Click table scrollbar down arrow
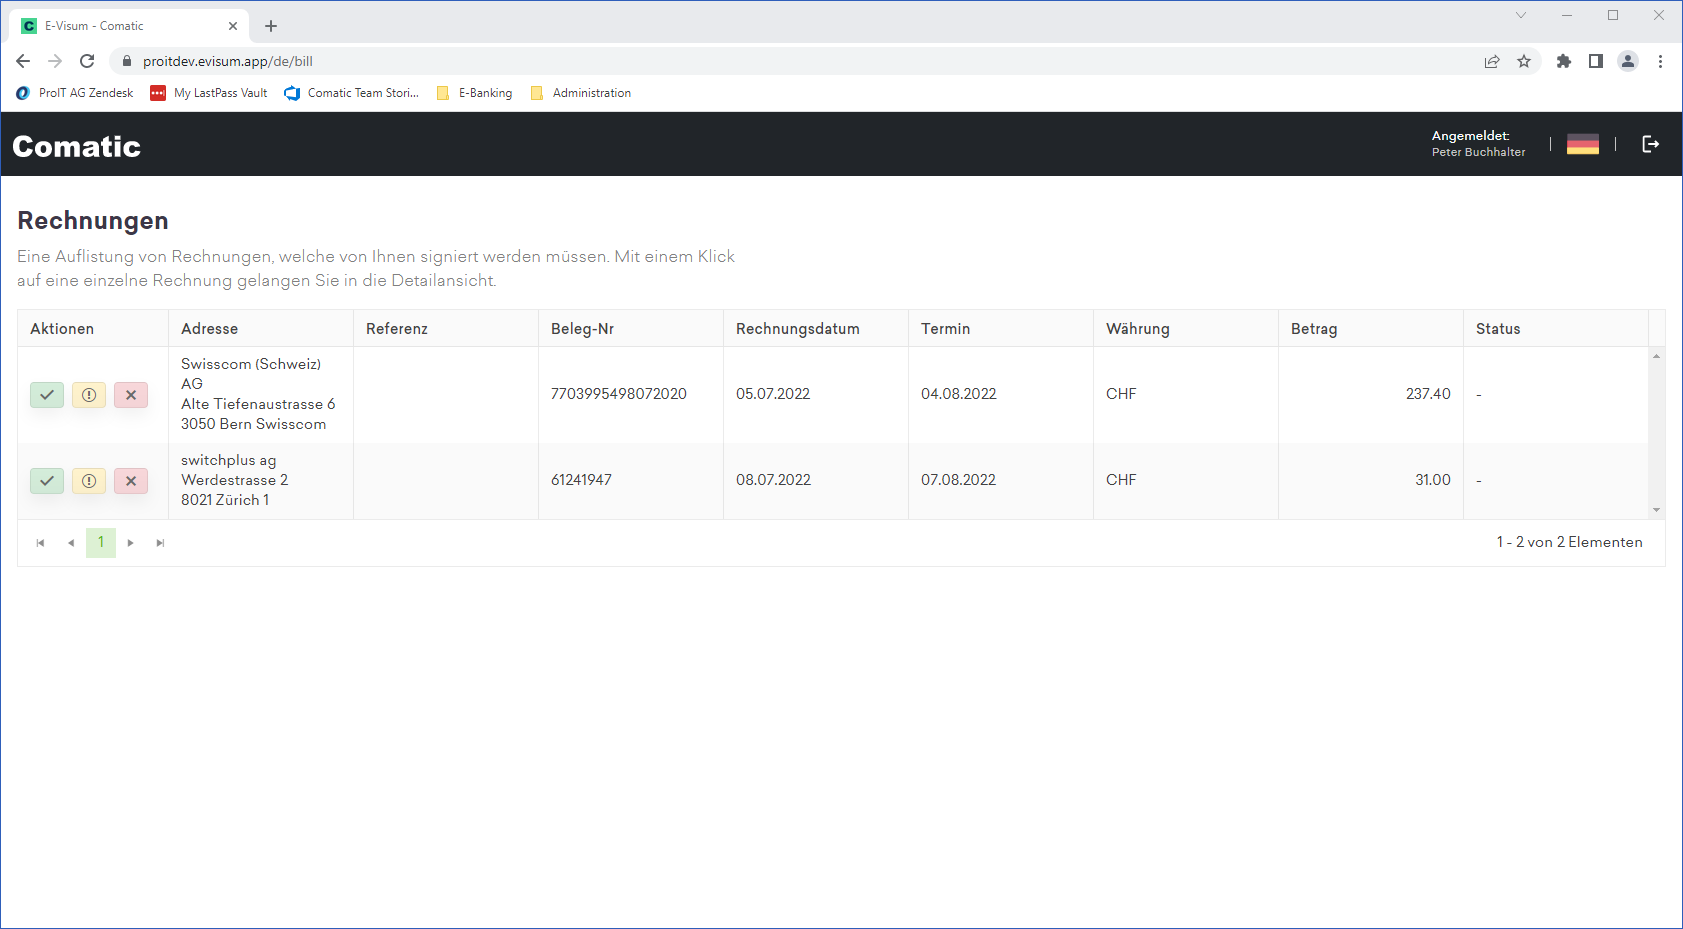The image size is (1683, 929). pos(1657,510)
